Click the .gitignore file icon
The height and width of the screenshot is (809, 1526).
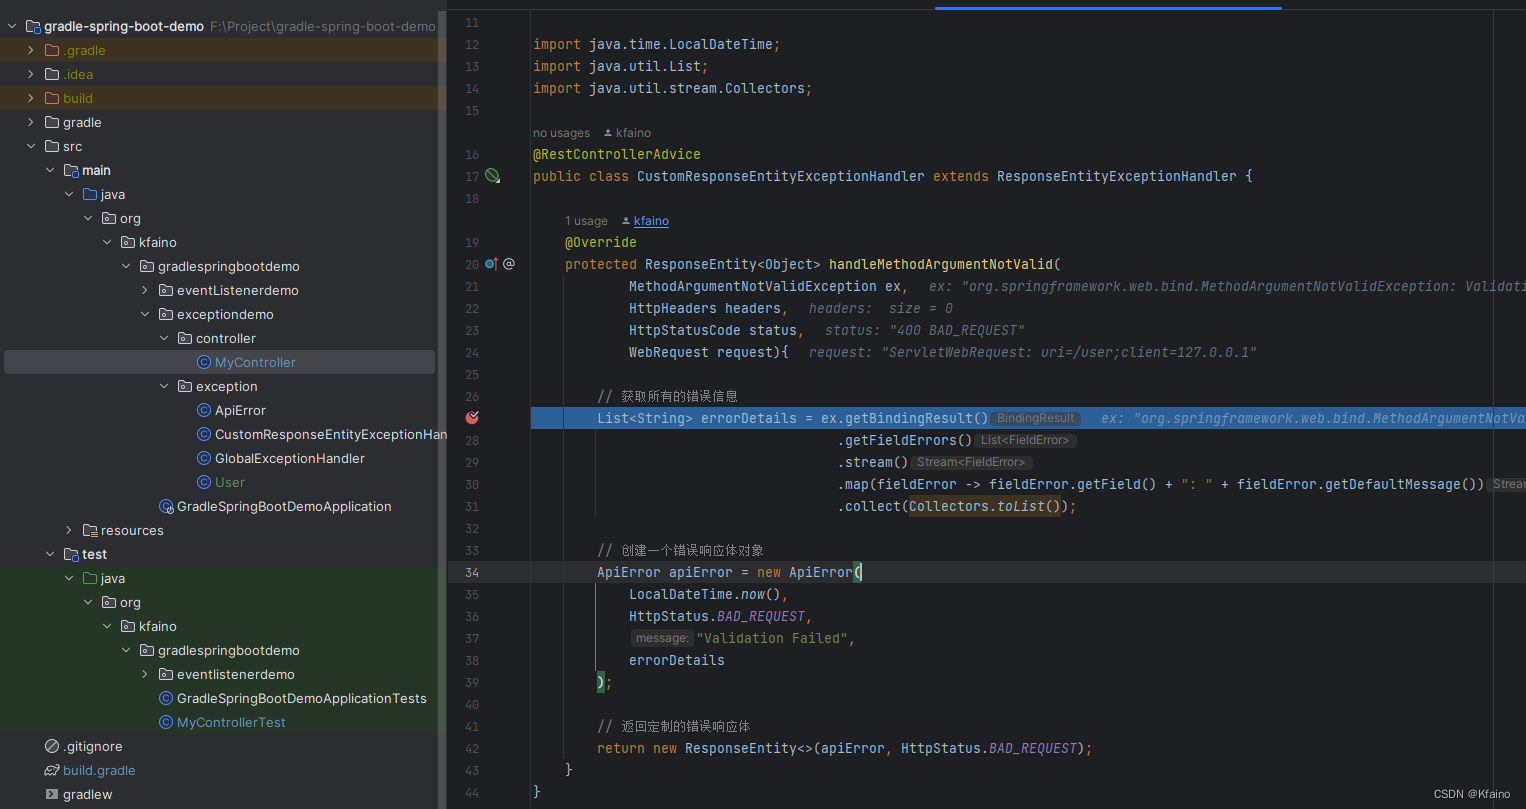pyautogui.click(x=52, y=746)
